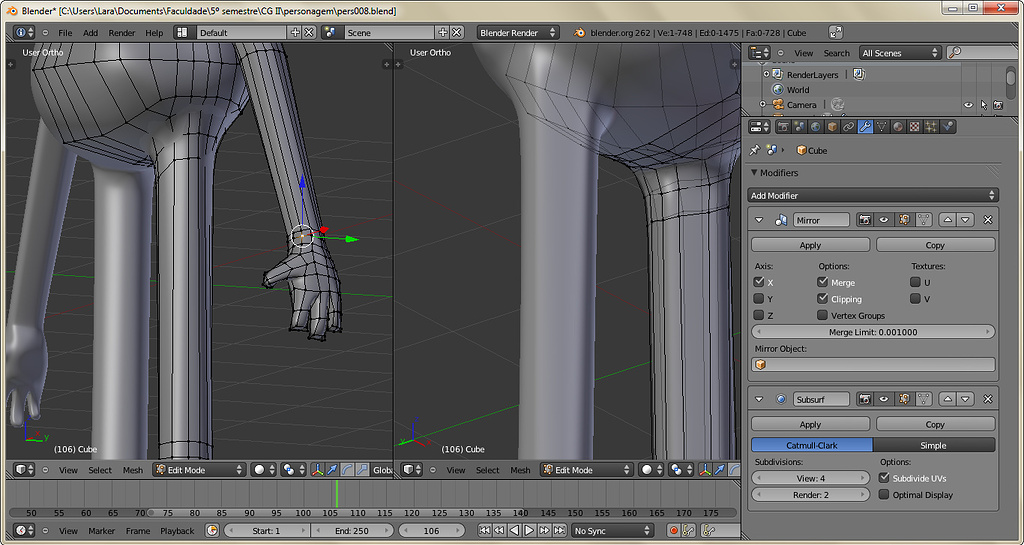Select Simple subdivision type
This screenshot has height=545, width=1024.
pos(934,445)
